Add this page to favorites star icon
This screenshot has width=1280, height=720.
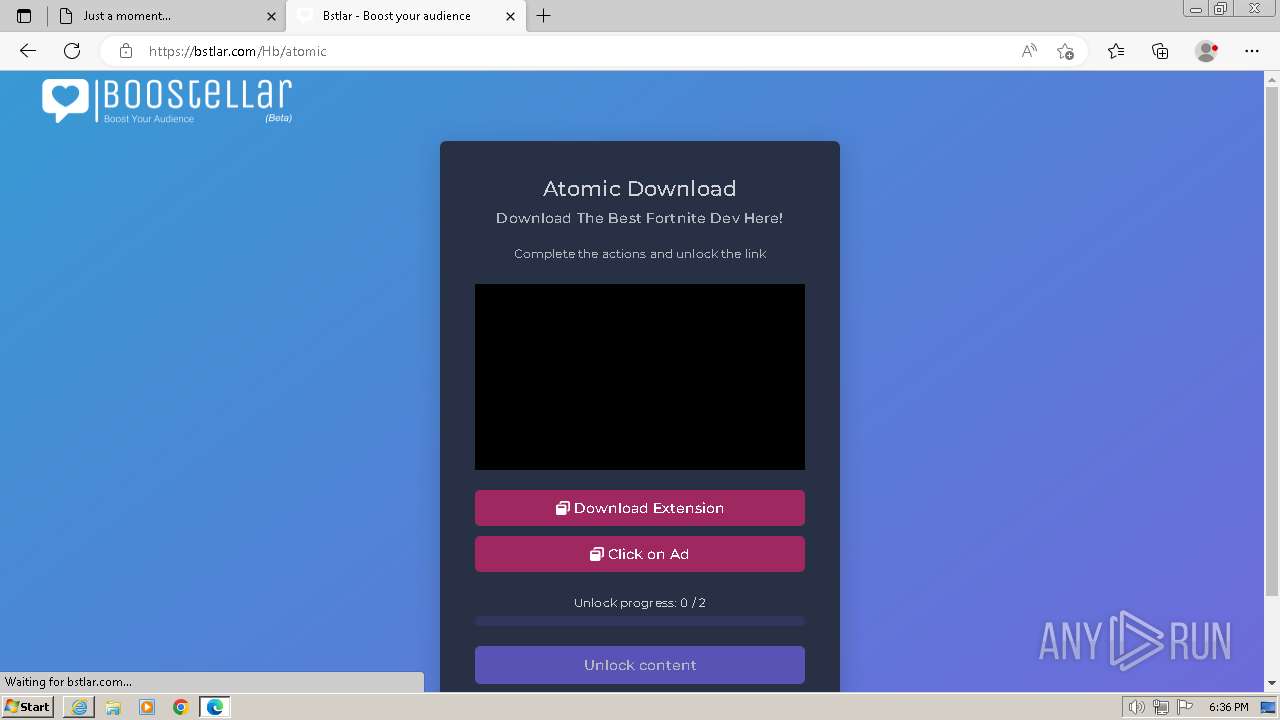[x=1065, y=51]
